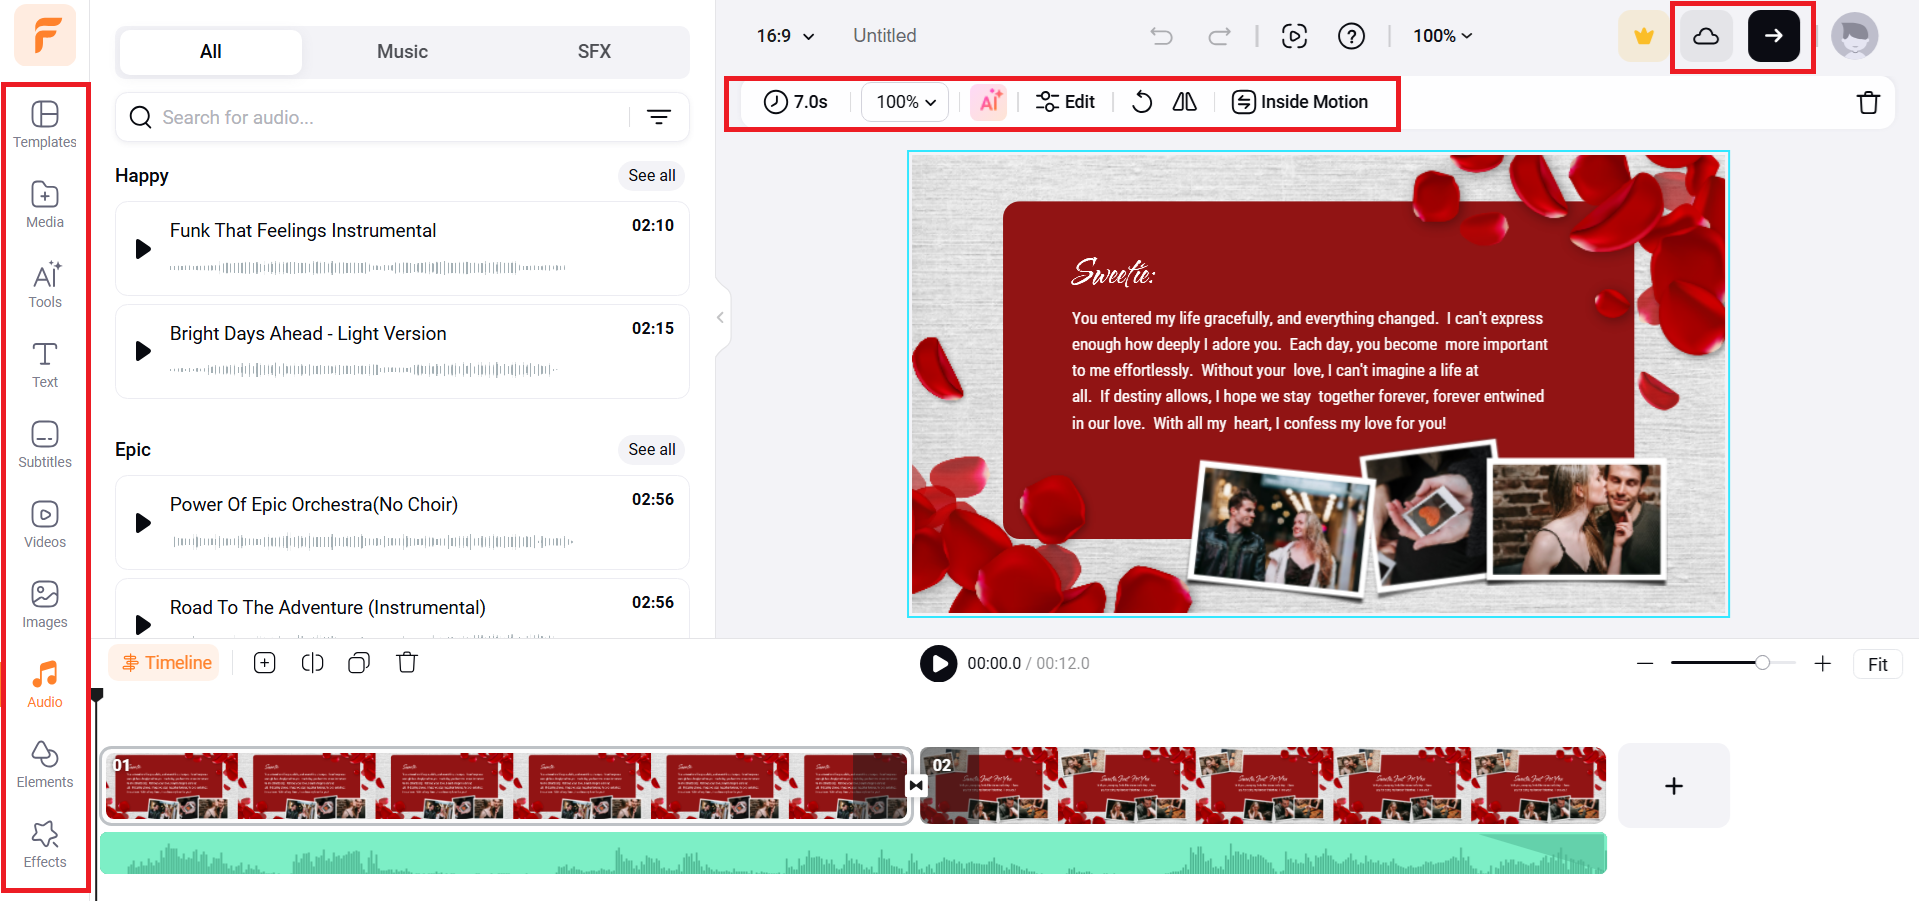Apply Inside Motion to the element
1919x901 pixels.
pos(1300,101)
